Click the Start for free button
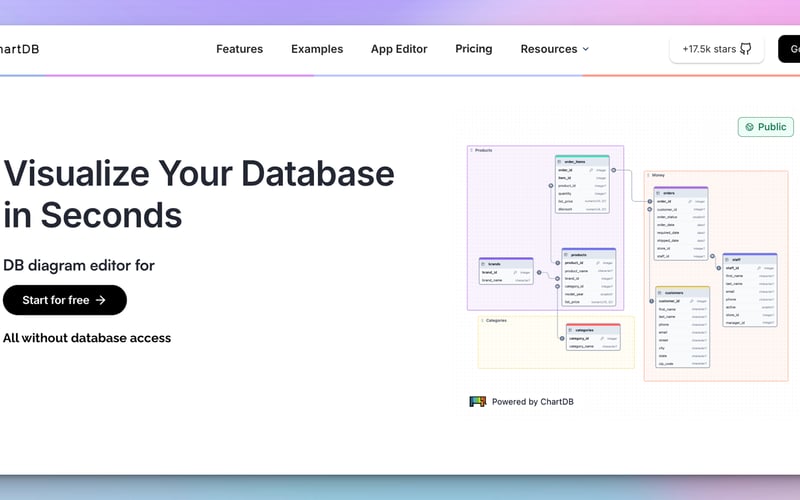Image resolution: width=800 pixels, height=500 pixels. point(65,300)
